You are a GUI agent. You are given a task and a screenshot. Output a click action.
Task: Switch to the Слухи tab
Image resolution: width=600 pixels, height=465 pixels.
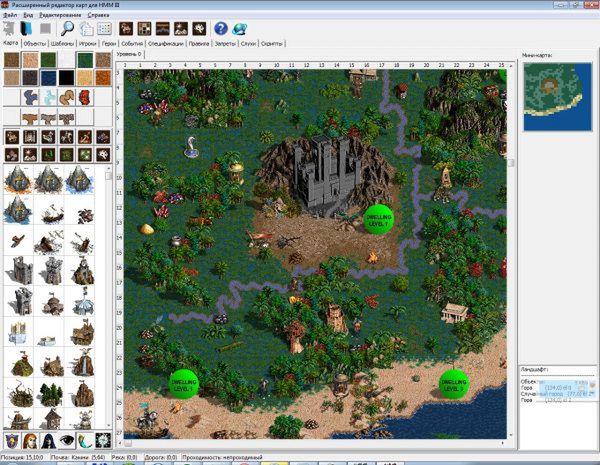pos(248,44)
